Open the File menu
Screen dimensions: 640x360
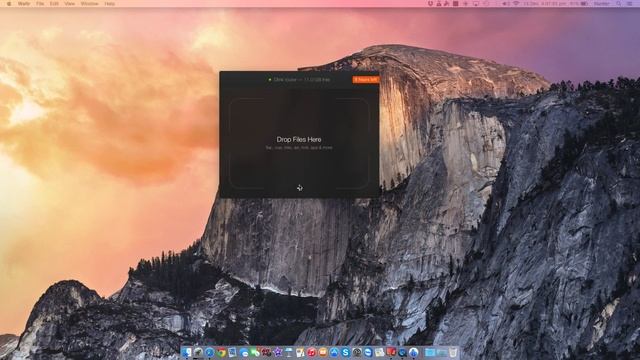(x=40, y=4)
